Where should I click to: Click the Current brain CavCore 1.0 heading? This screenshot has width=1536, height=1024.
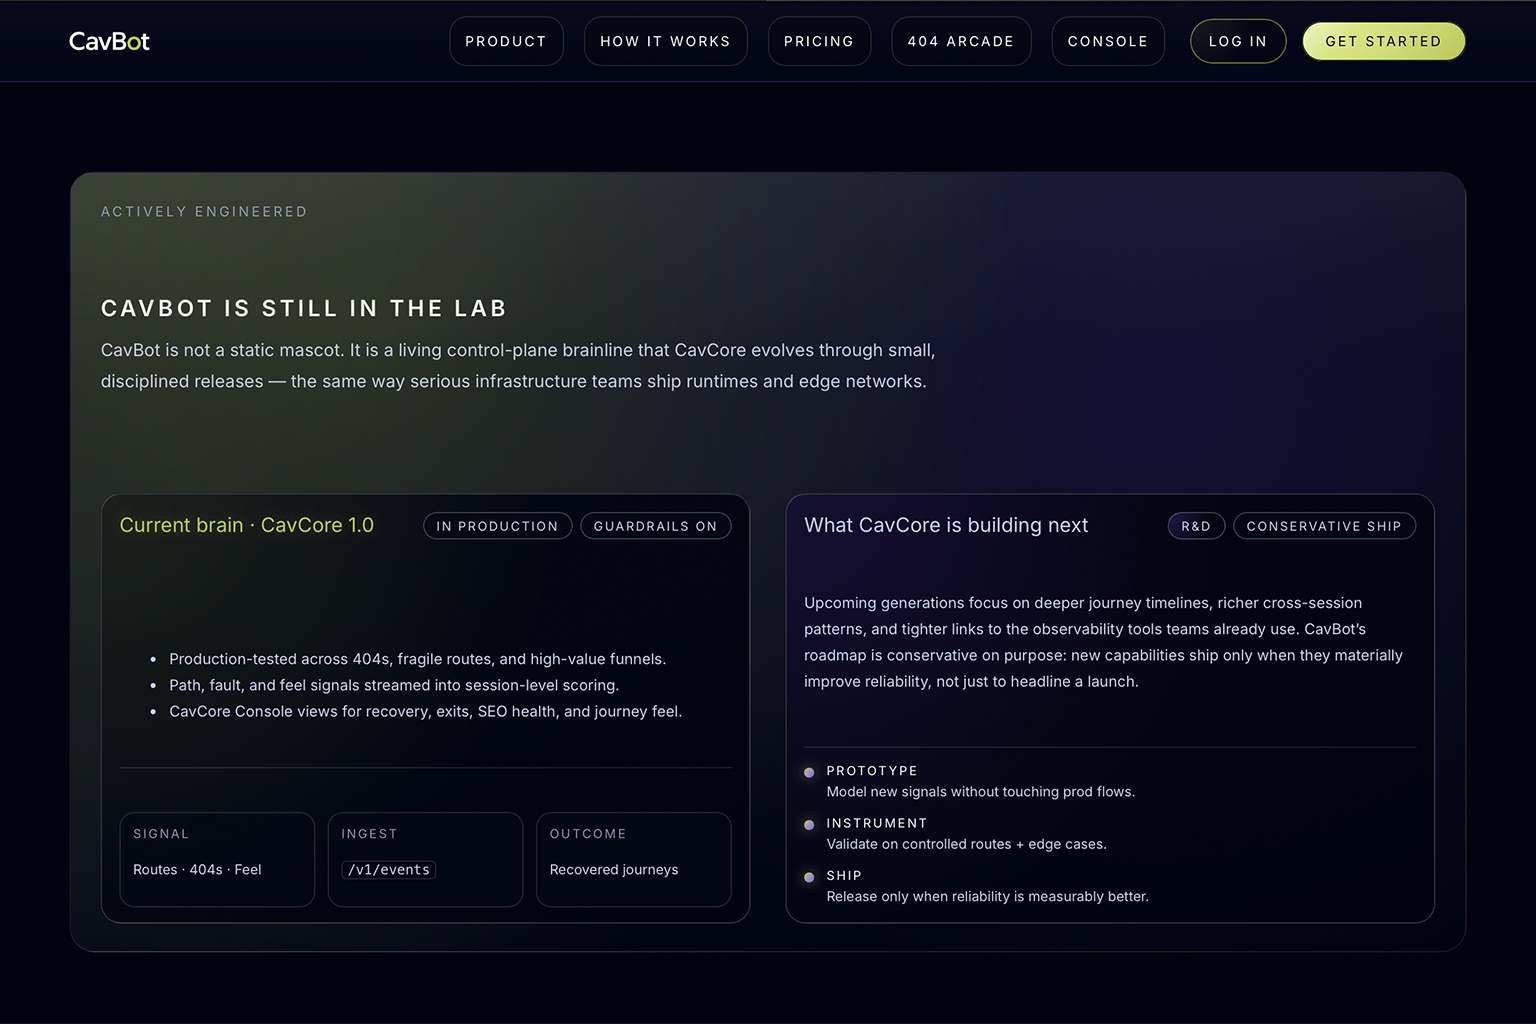(x=247, y=525)
